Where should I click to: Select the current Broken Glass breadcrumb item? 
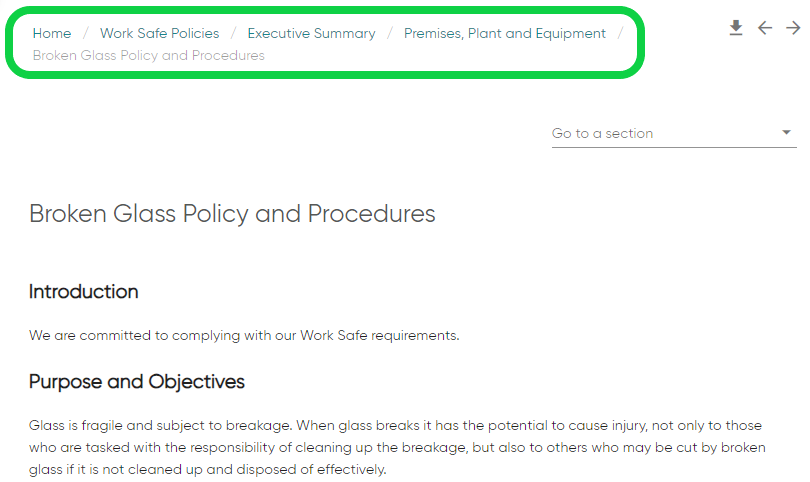point(149,55)
